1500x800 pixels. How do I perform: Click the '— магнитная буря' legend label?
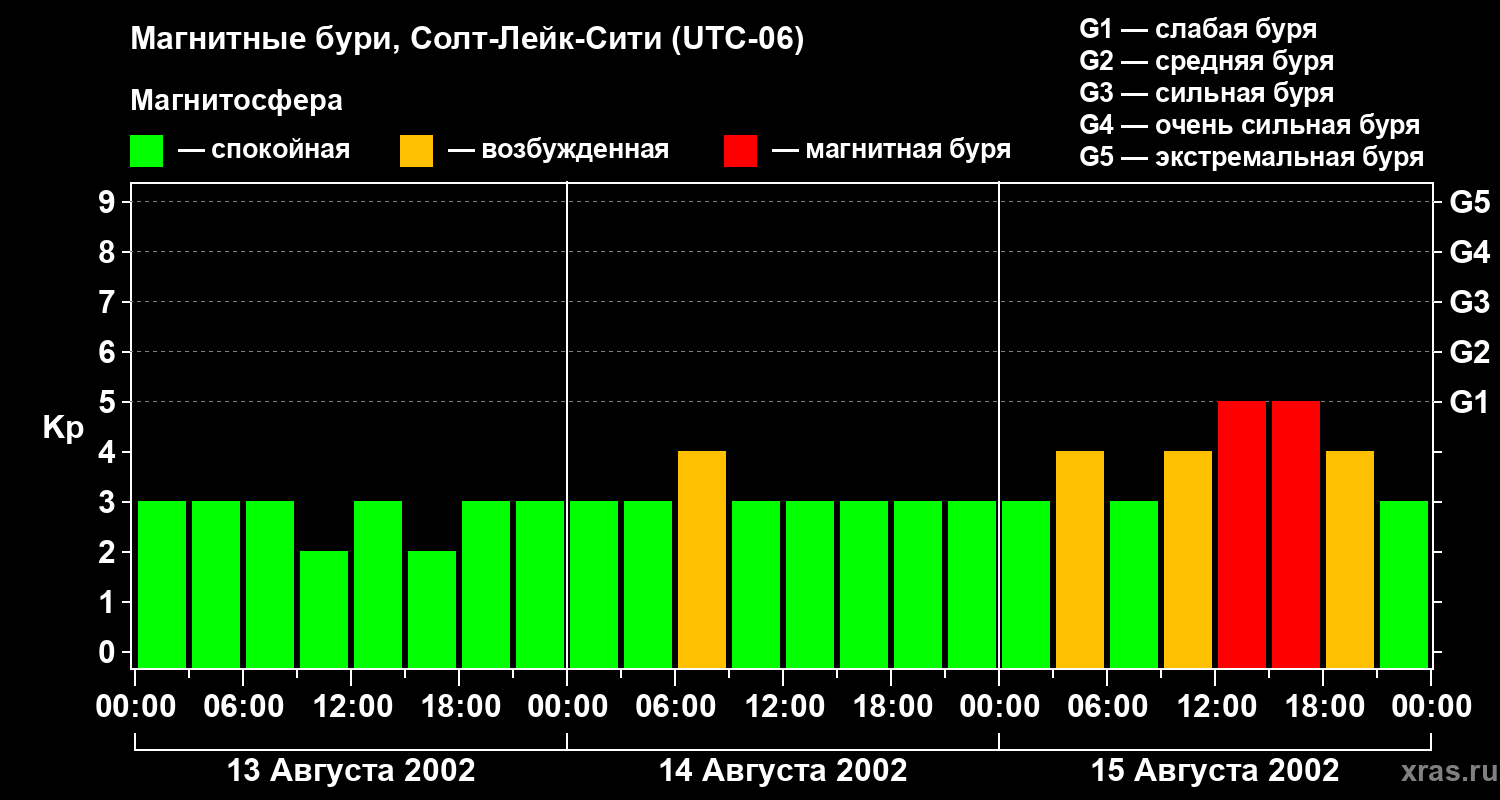click(891, 151)
